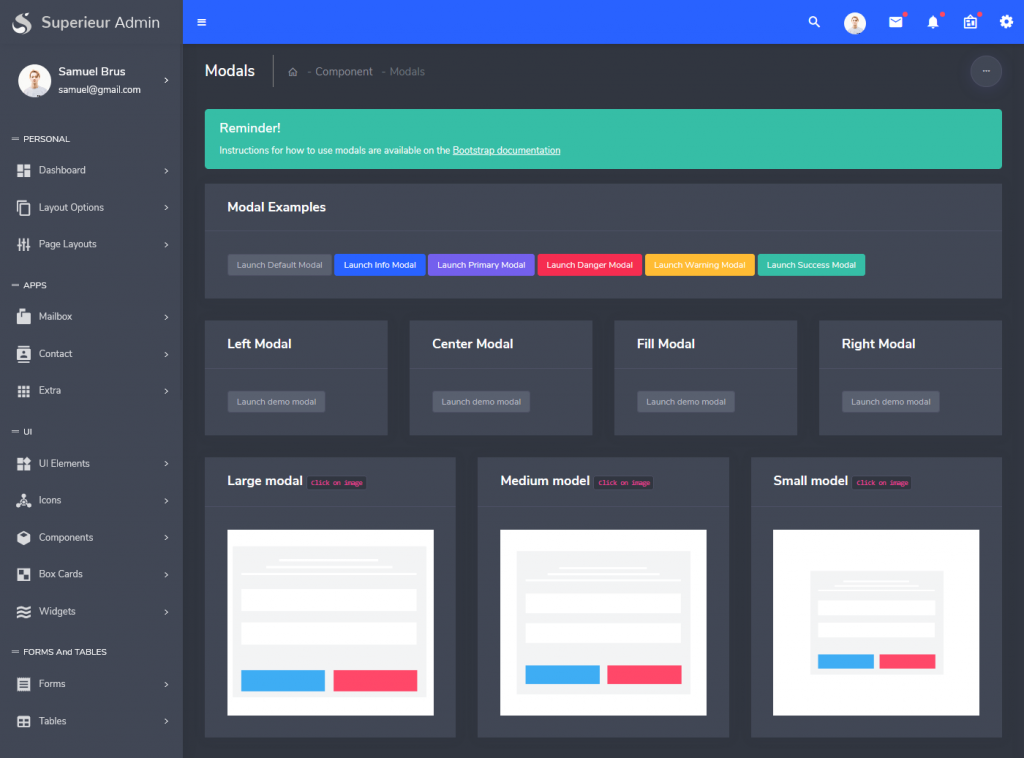Open the Box Cards menu item
Viewport: 1024px width, 758px height.
(x=91, y=575)
